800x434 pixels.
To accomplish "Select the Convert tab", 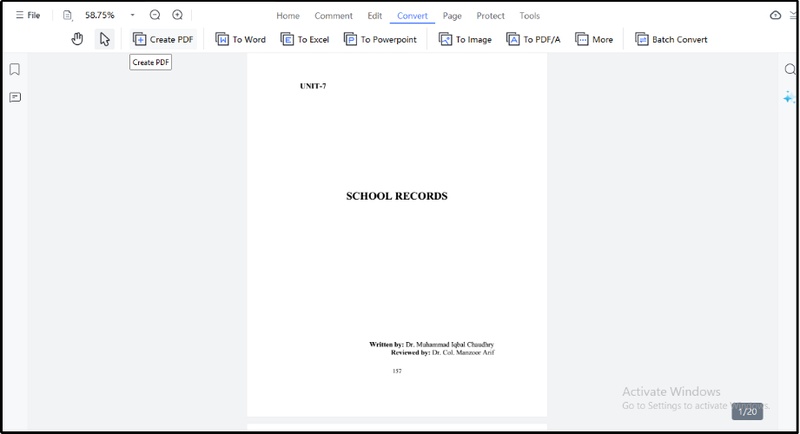I will coord(412,16).
